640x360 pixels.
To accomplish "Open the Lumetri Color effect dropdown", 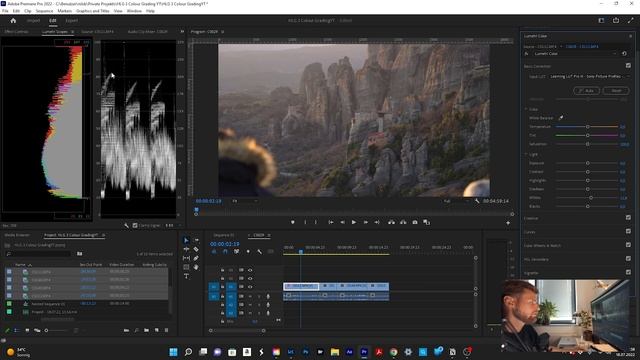I will (575, 53).
